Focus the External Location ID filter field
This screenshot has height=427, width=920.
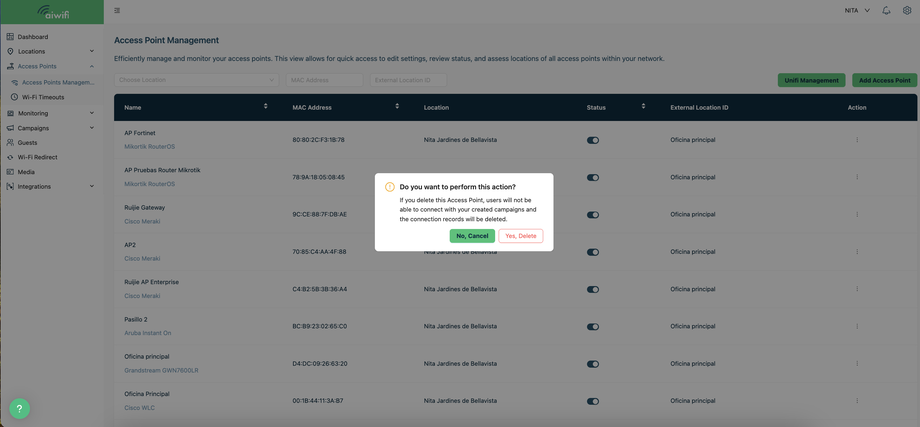coord(408,80)
